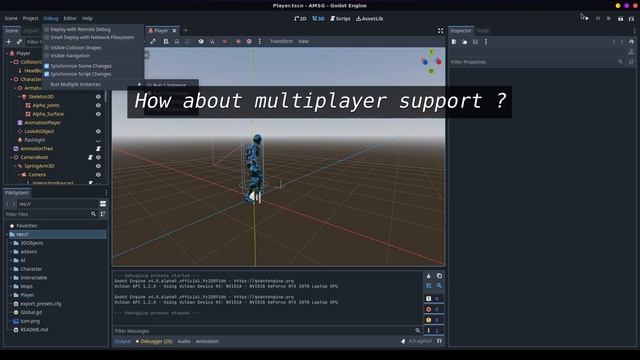Toggle Small Deploy with Network Filesystem
Image resolution: width=640 pixels, height=360 pixels.
89,37
